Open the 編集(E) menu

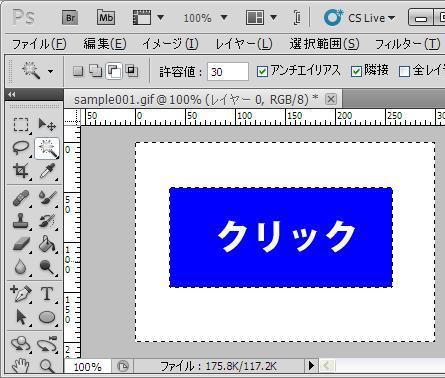click(x=105, y=44)
